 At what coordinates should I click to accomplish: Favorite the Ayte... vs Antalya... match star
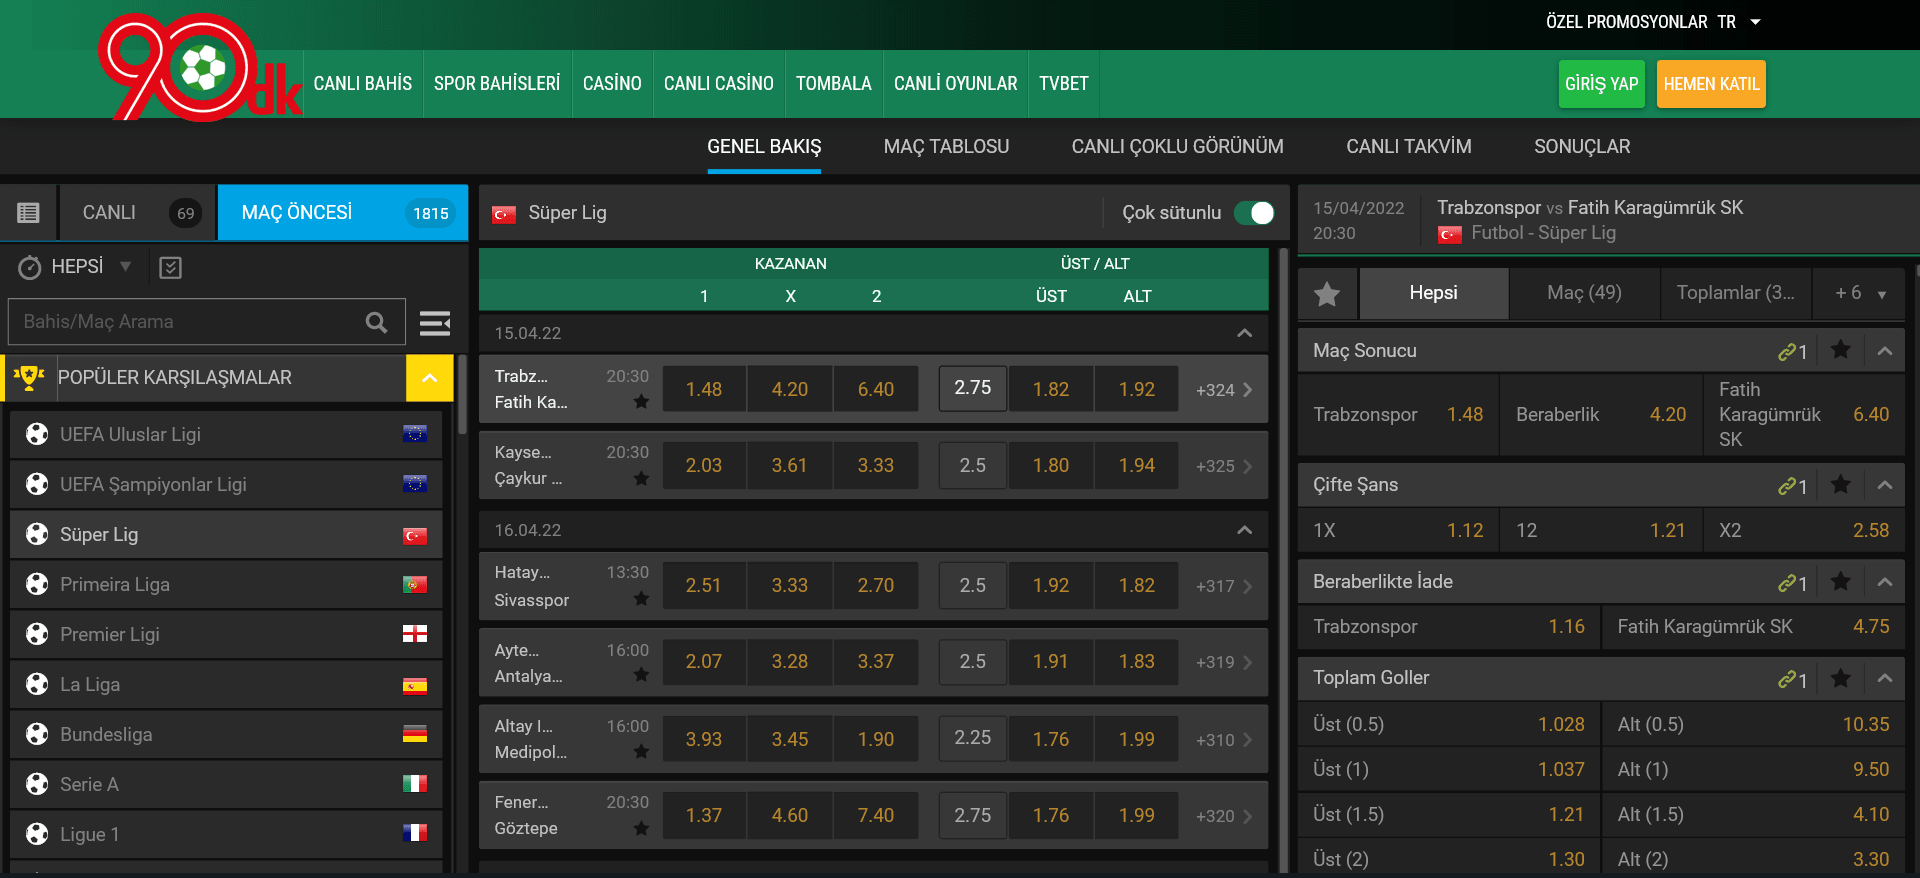[641, 675]
